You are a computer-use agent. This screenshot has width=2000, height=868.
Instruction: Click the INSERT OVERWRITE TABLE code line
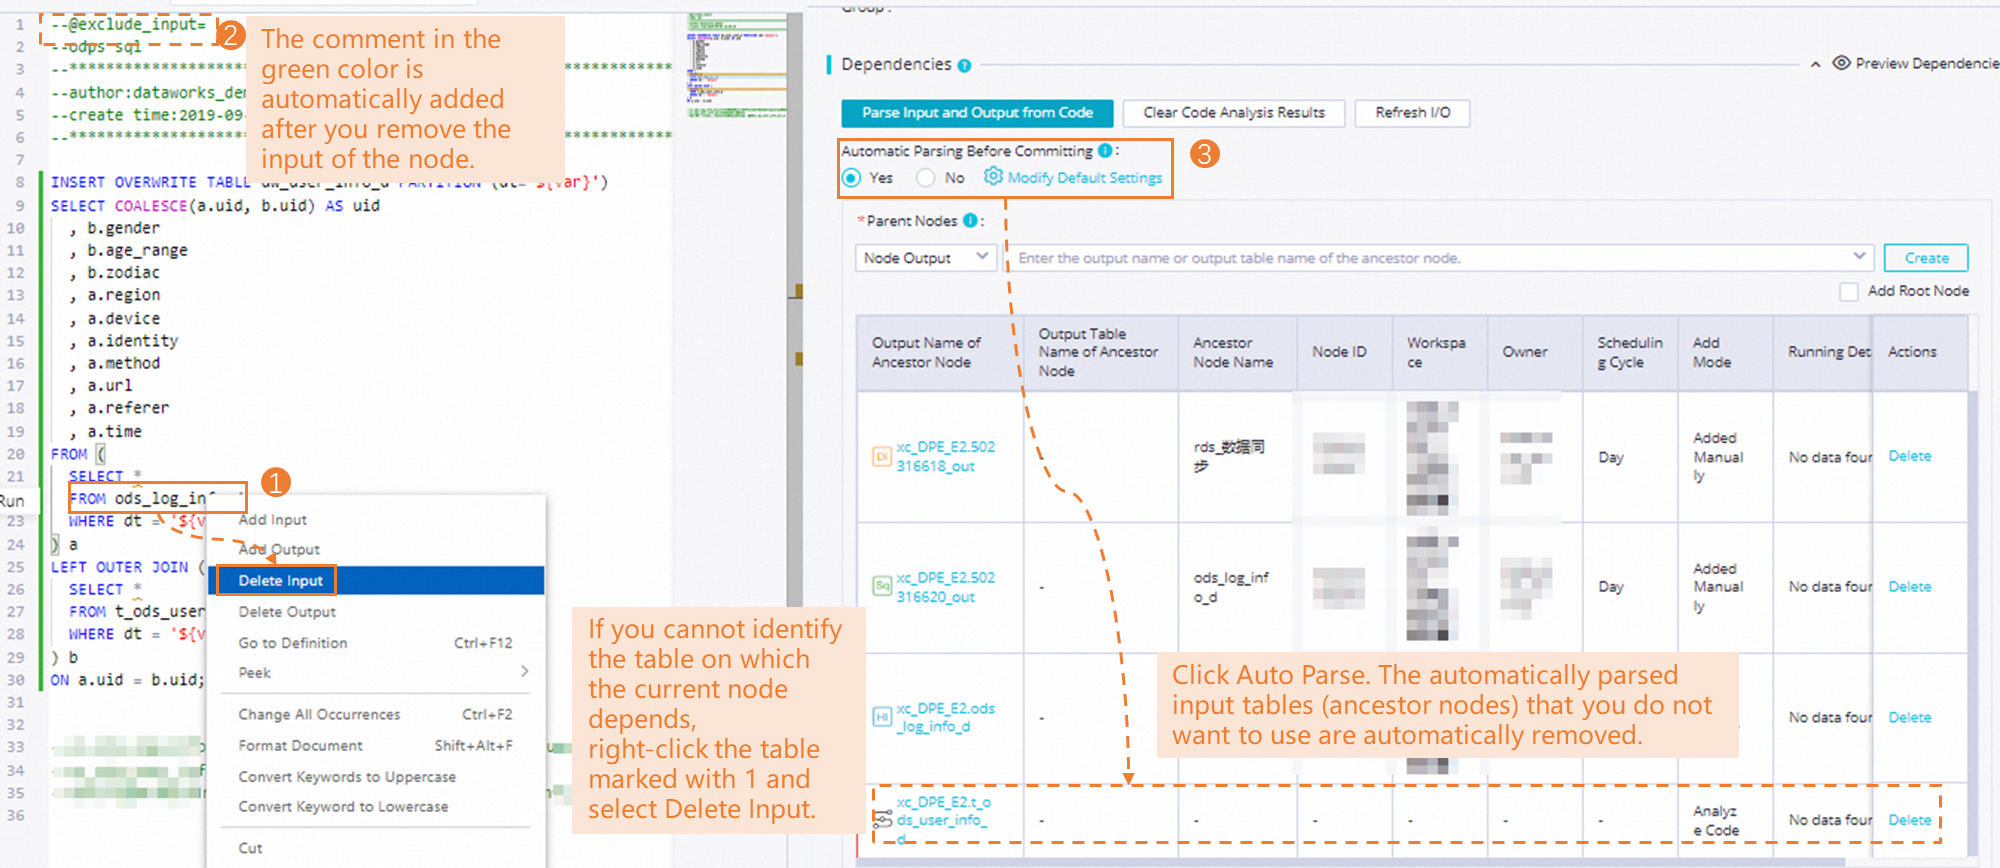(x=329, y=182)
